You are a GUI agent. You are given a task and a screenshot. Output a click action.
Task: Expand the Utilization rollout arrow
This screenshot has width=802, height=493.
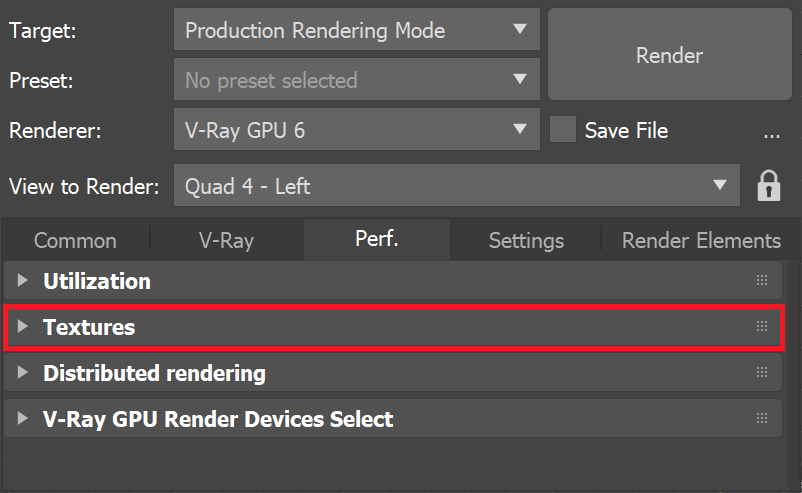coord(22,280)
